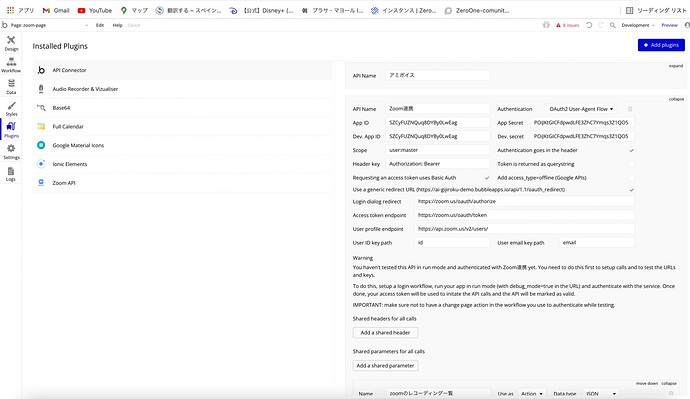Click the gift box icon in top bar
This screenshot has width=690, height=399.
[546, 25]
